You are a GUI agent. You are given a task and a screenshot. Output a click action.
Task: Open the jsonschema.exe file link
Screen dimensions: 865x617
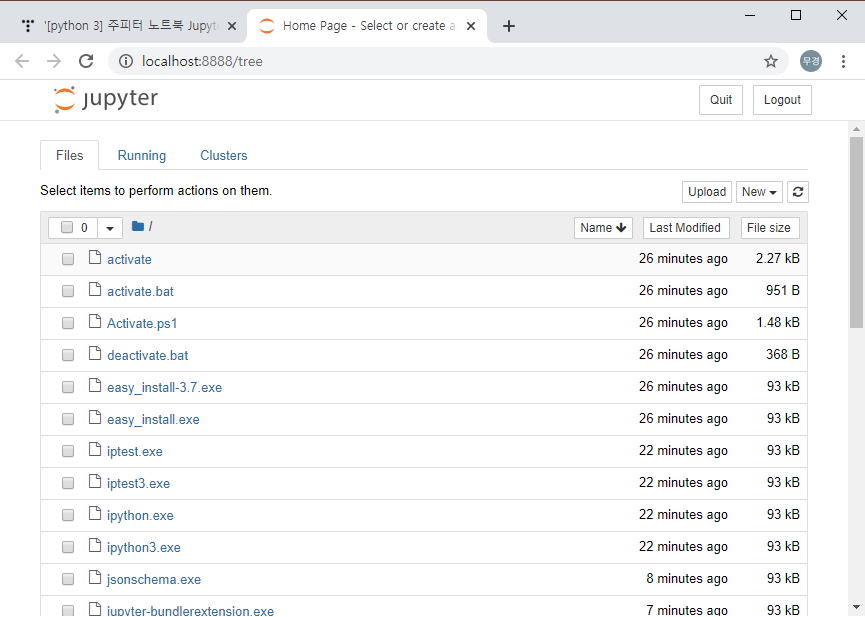point(154,579)
